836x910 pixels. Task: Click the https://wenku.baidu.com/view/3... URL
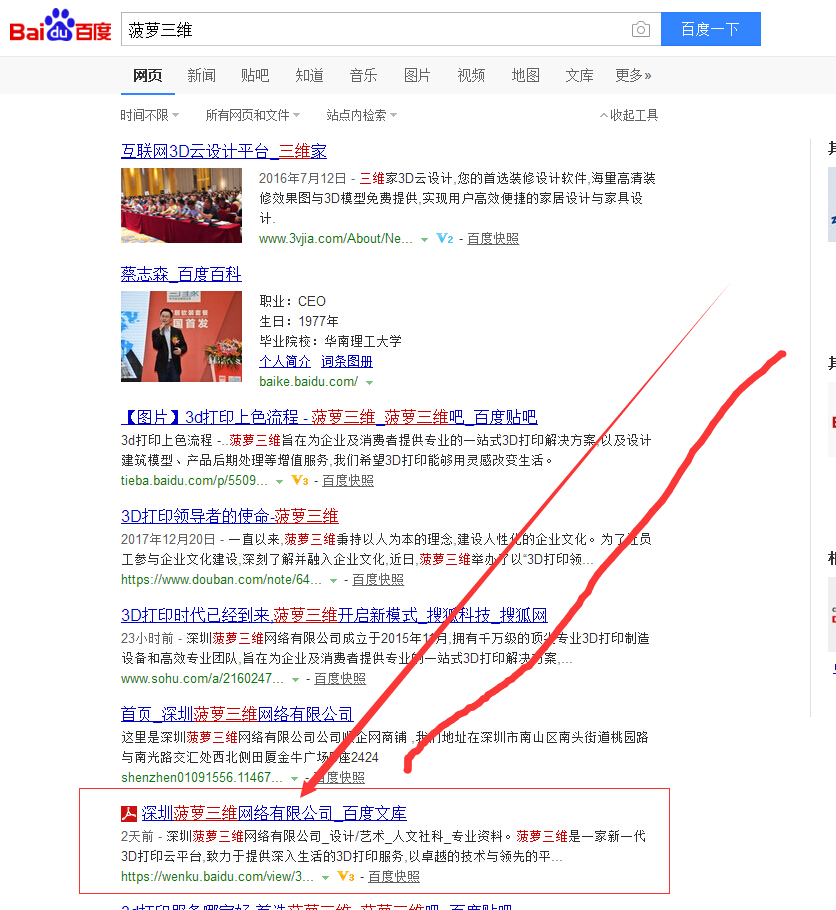[x=217, y=876]
